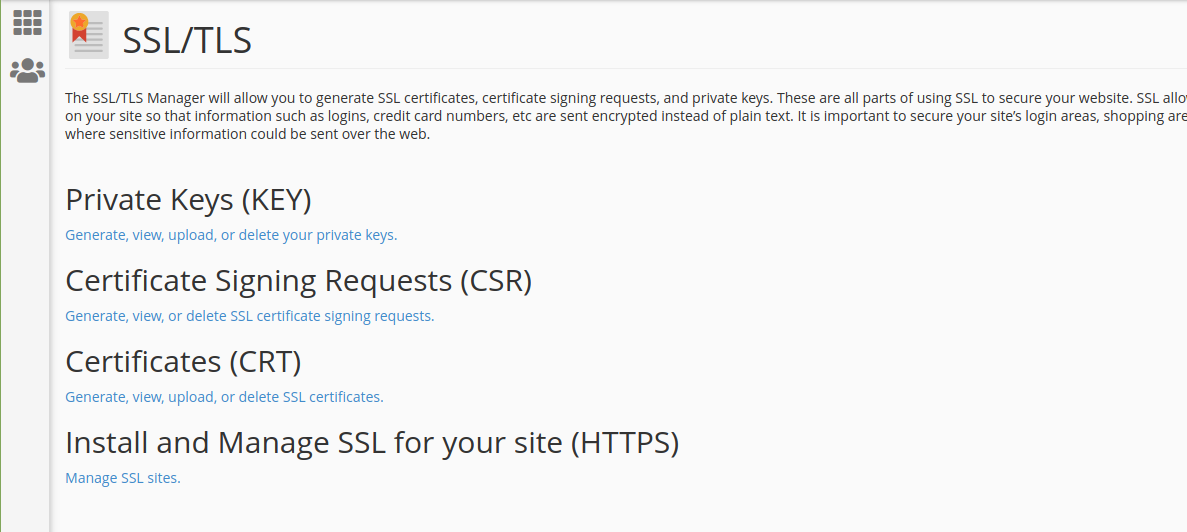Click the Certificates (CRT) heading
Image resolution: width=1187 pixels, height=532 pixels.
(183, 362)
